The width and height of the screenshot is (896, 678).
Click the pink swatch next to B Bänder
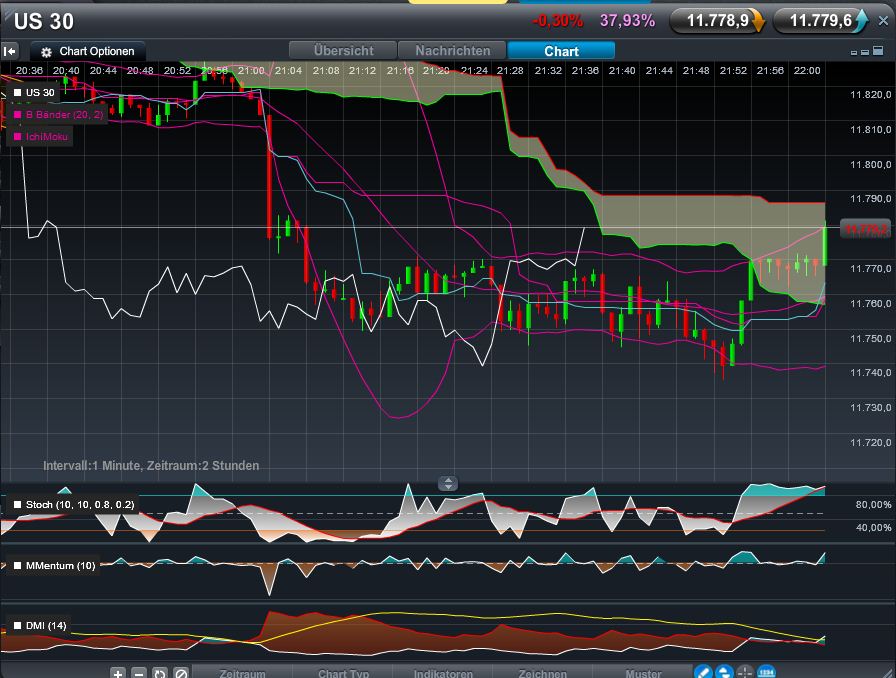coord(16,114)
